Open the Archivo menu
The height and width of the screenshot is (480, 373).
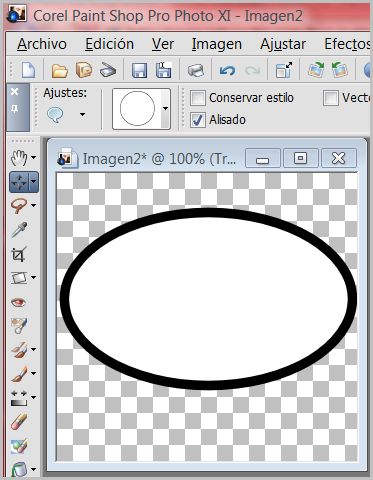tap(42, 44)
